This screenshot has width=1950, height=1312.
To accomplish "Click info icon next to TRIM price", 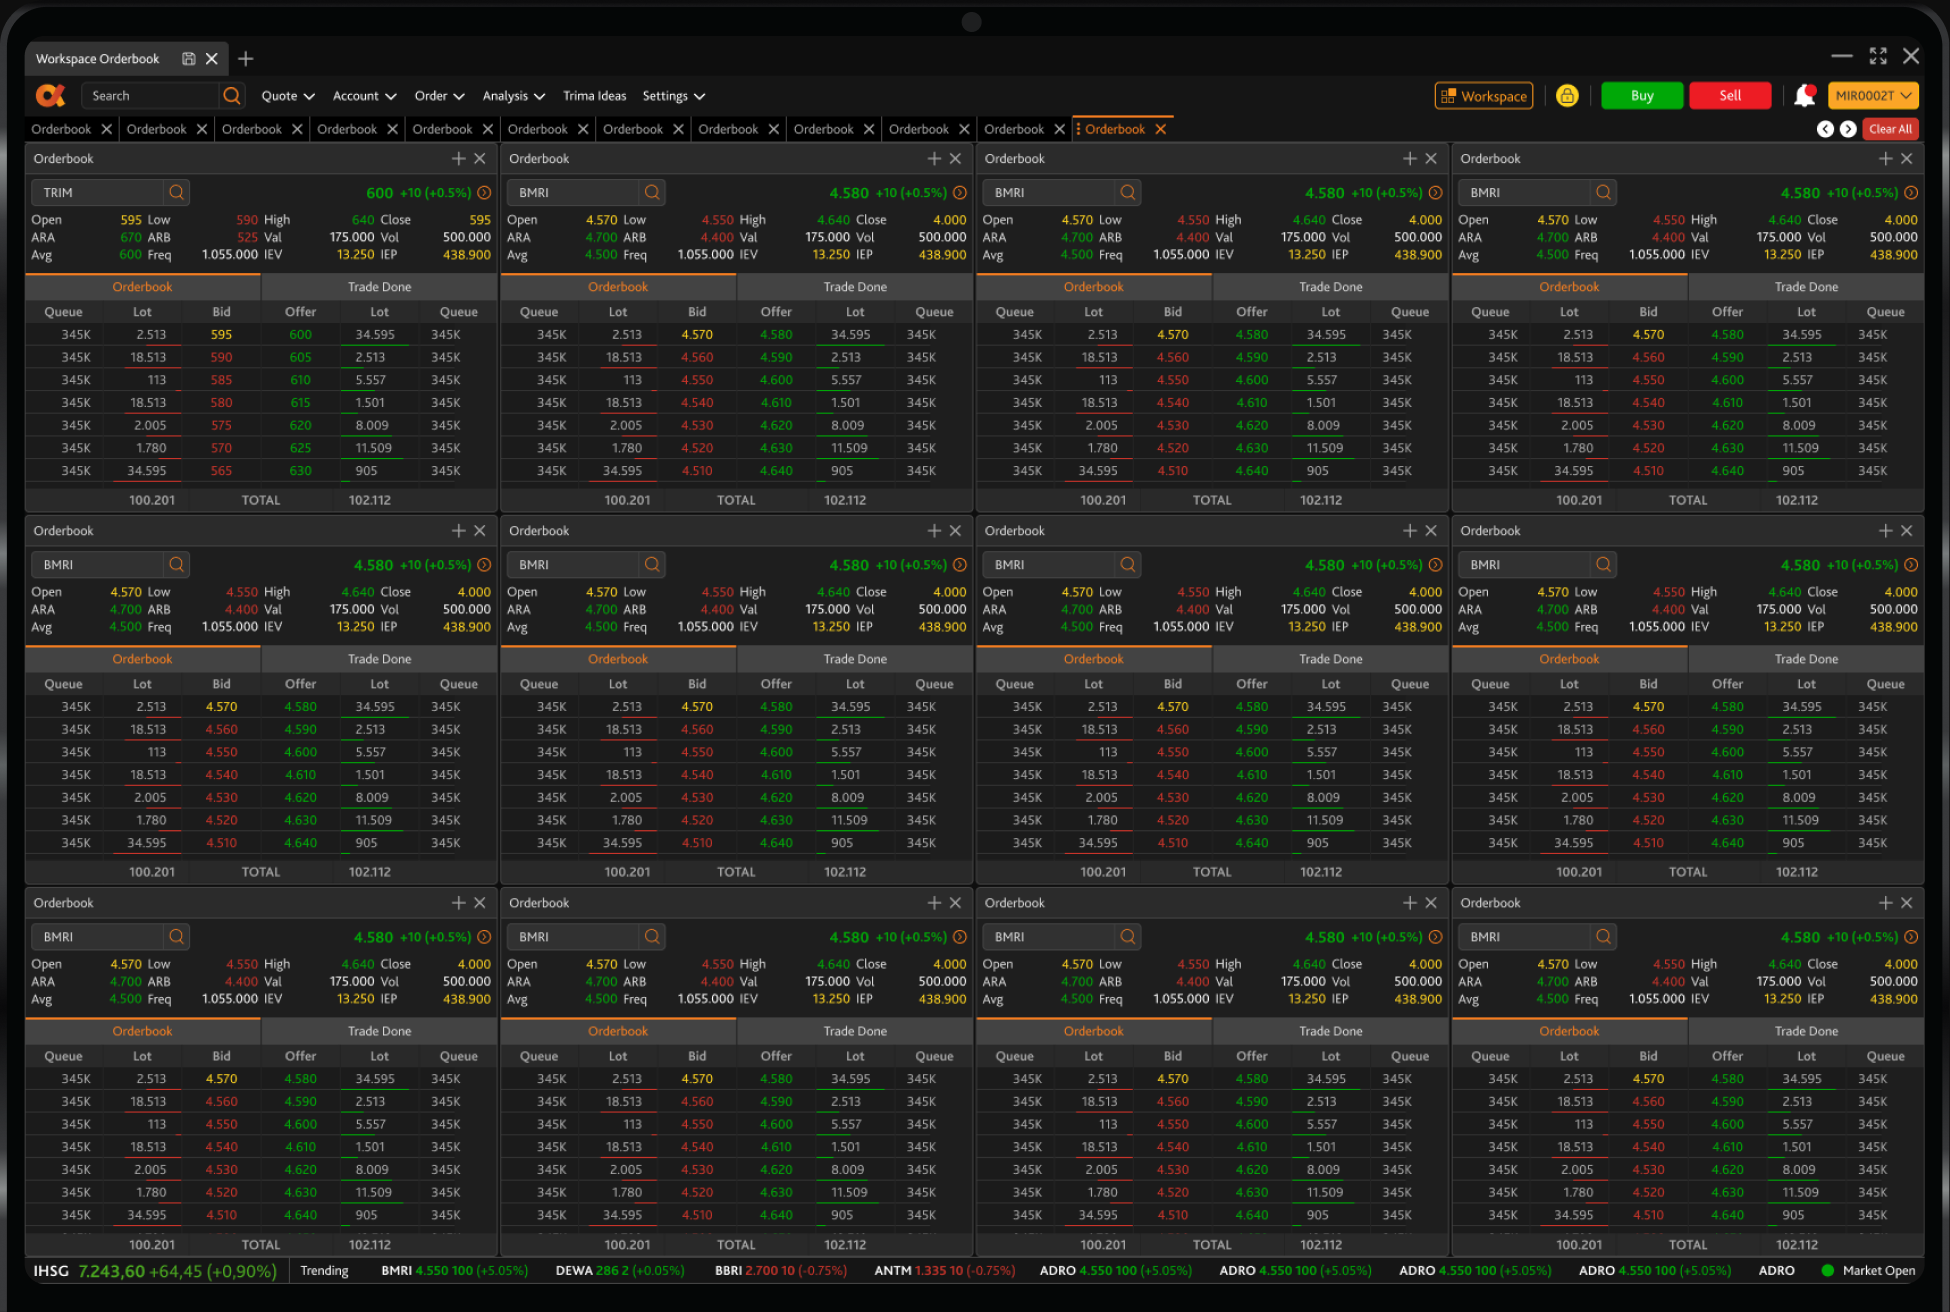I will pyautogui.click(x=484, y=193).
